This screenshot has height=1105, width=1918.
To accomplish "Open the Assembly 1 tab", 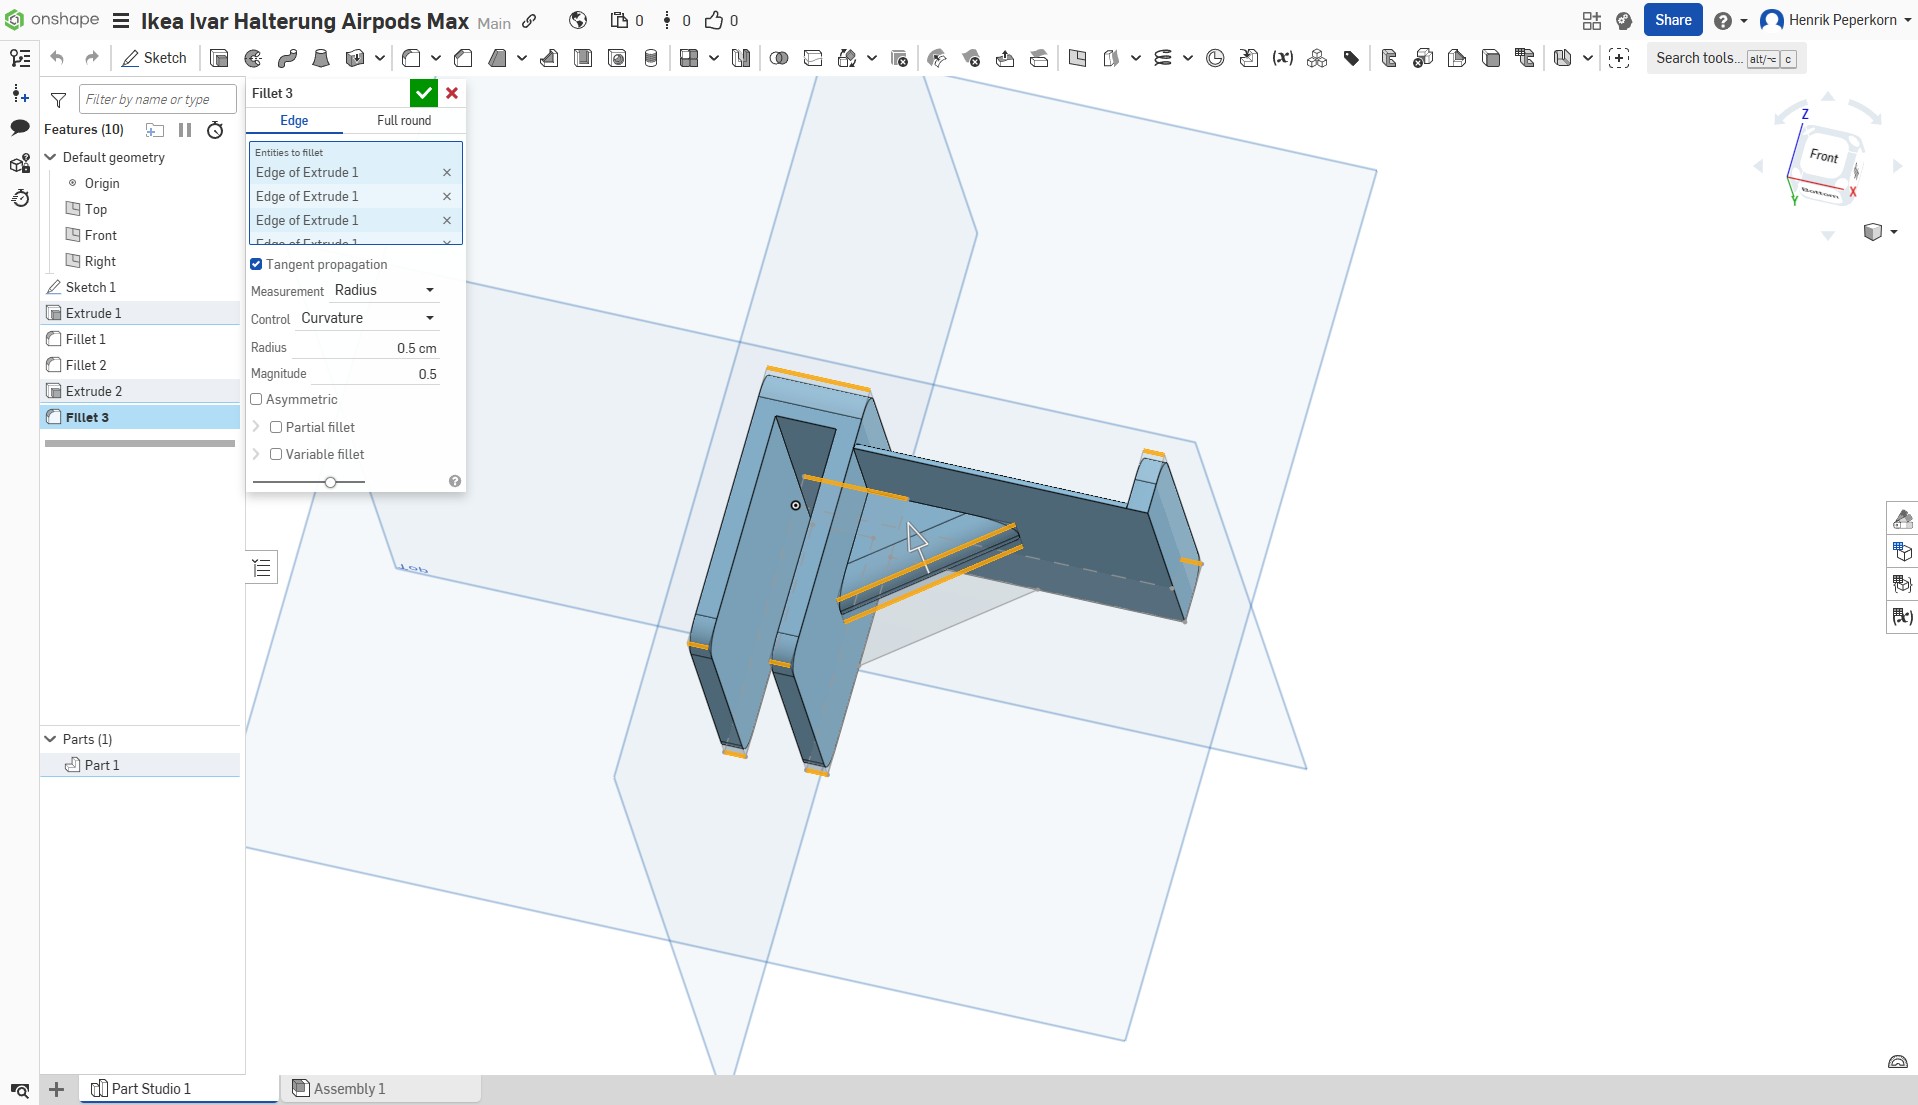I will (x=349, y=1088).
